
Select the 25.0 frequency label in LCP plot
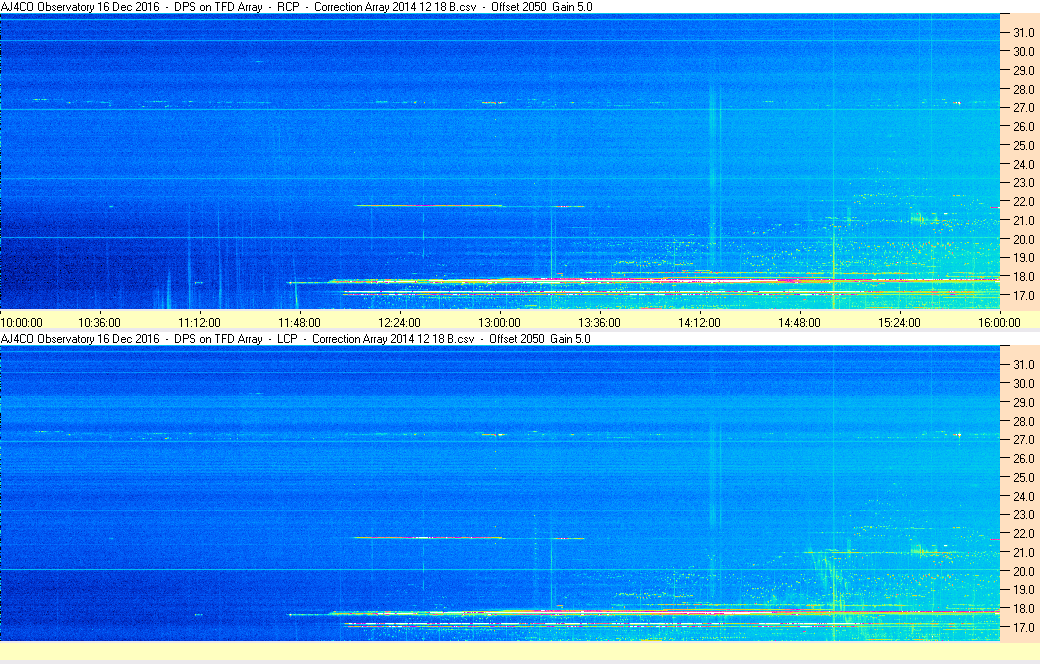pyautogui.click(x=1023, y=478)
